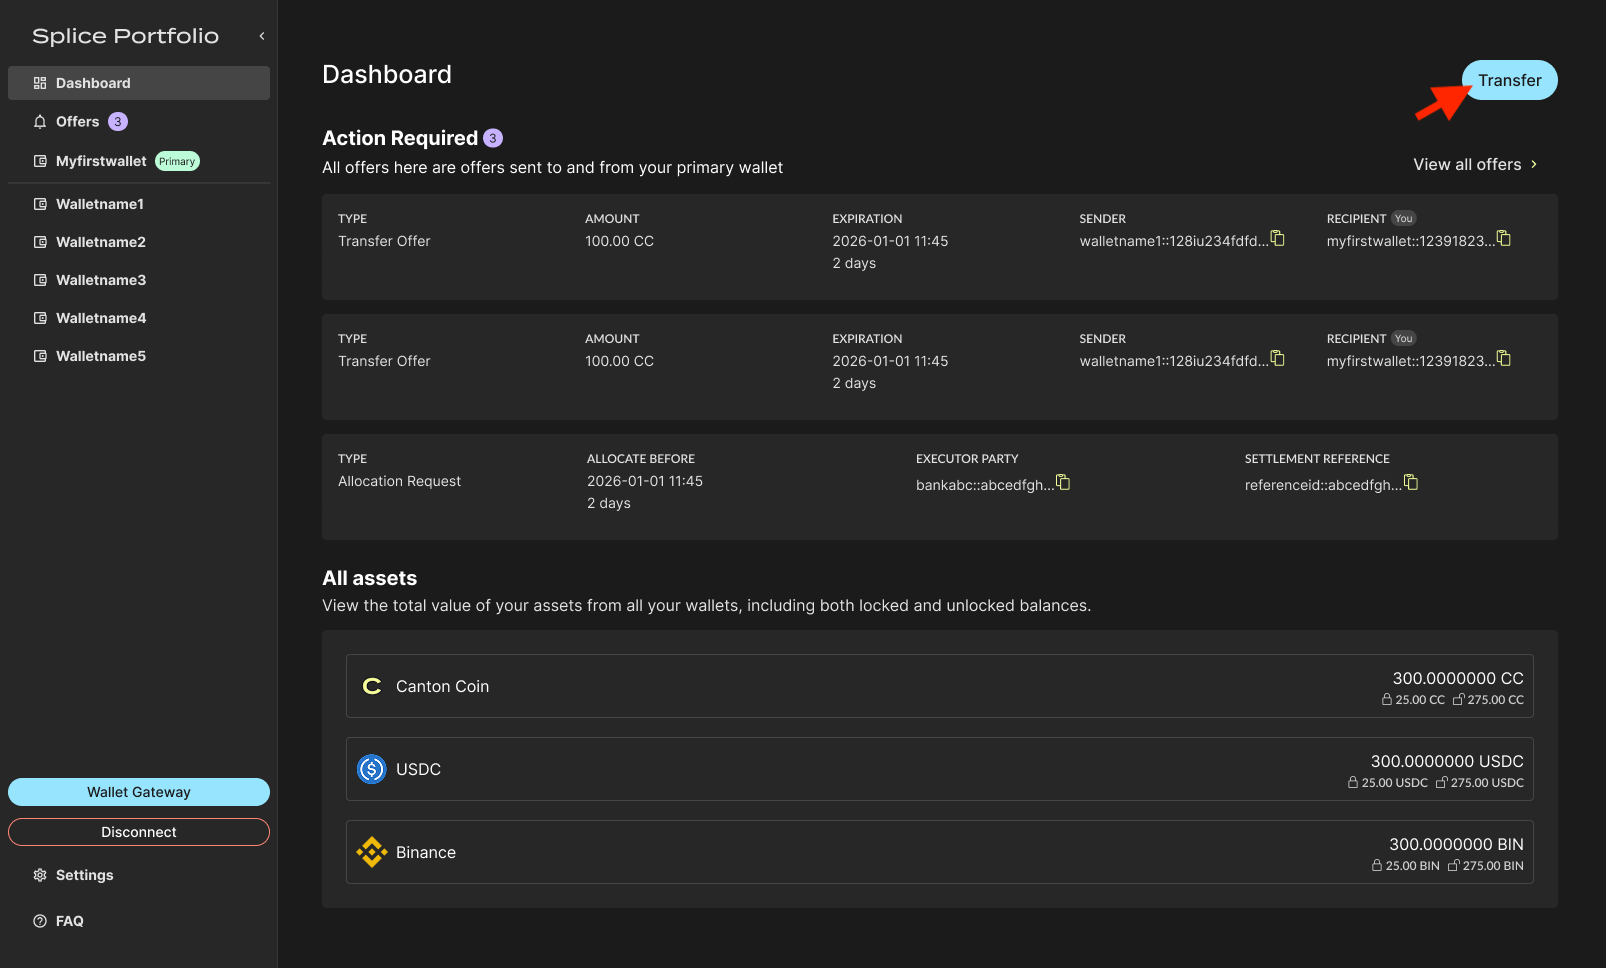Open the Allocation Request row
This screenshot has height=968, width=1606.
click(940, 487)
